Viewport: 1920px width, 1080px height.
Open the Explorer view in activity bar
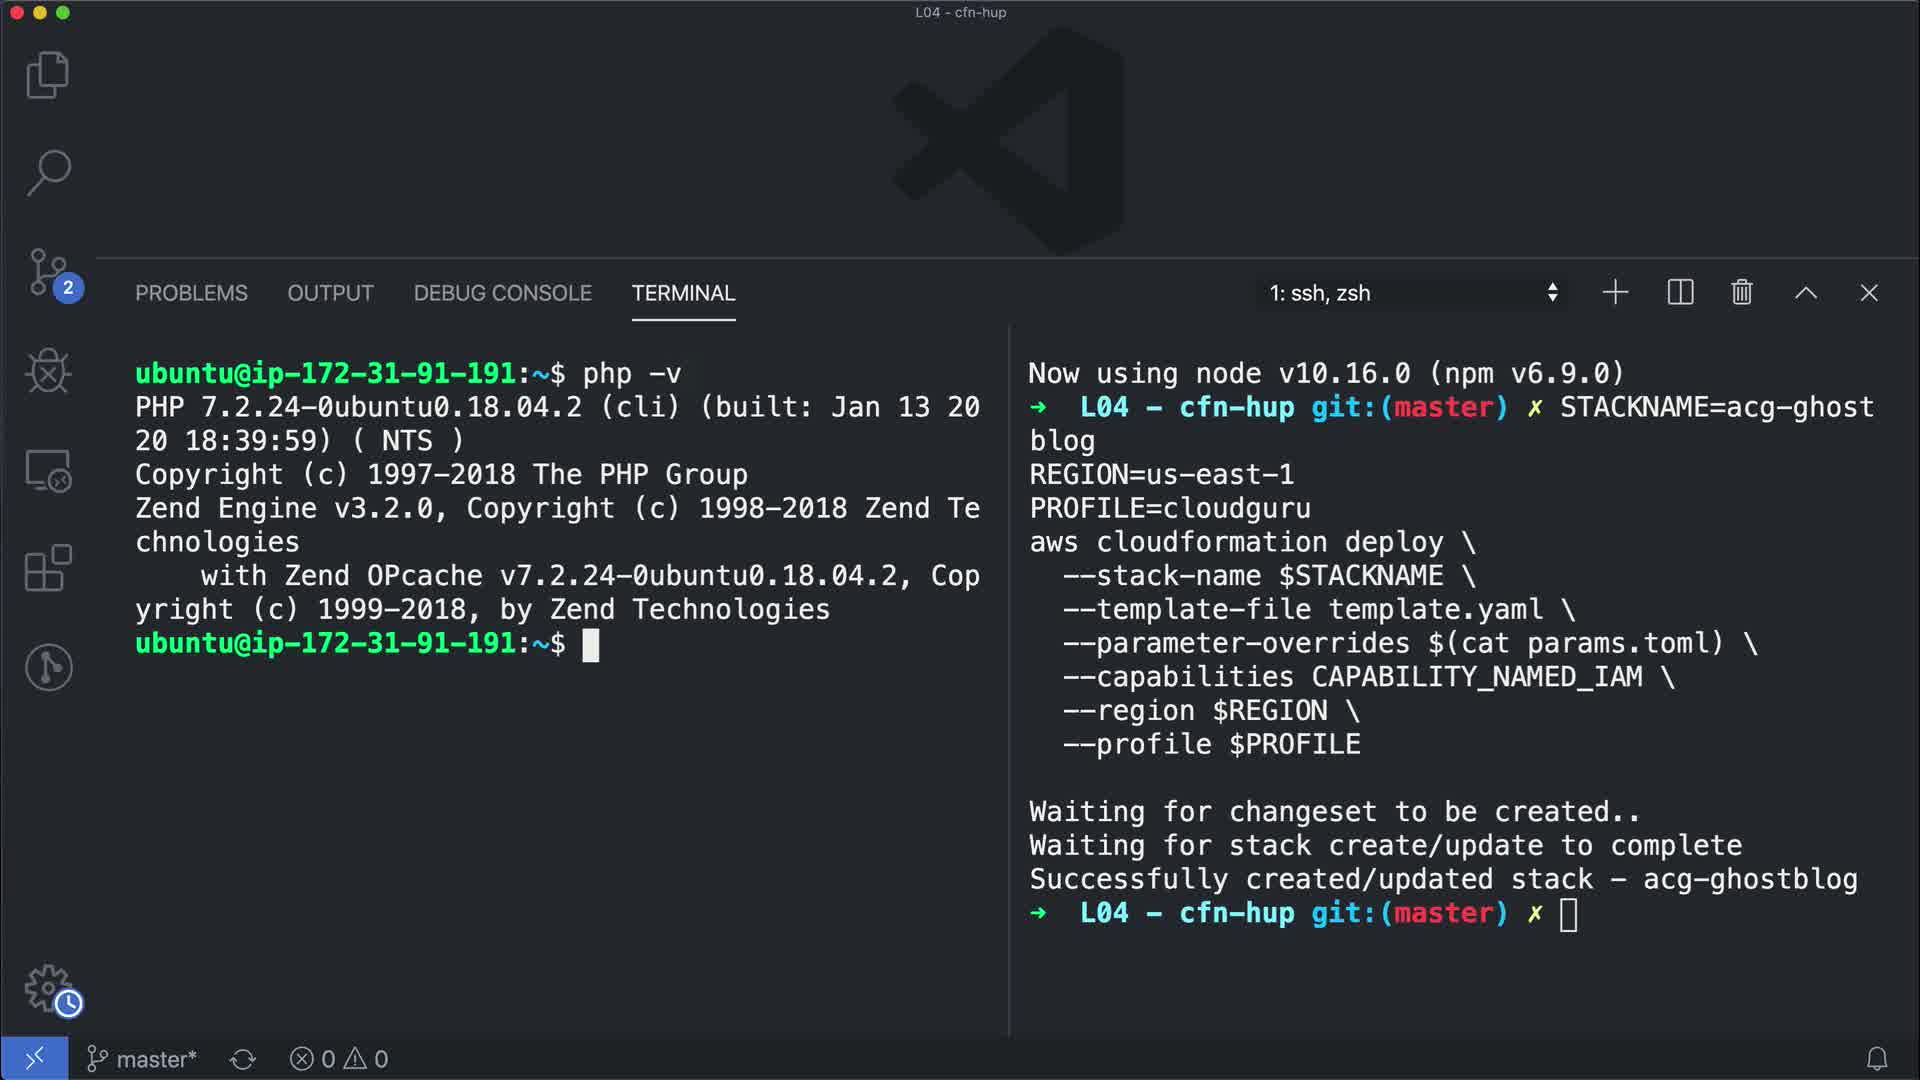(x=47, y=75)
